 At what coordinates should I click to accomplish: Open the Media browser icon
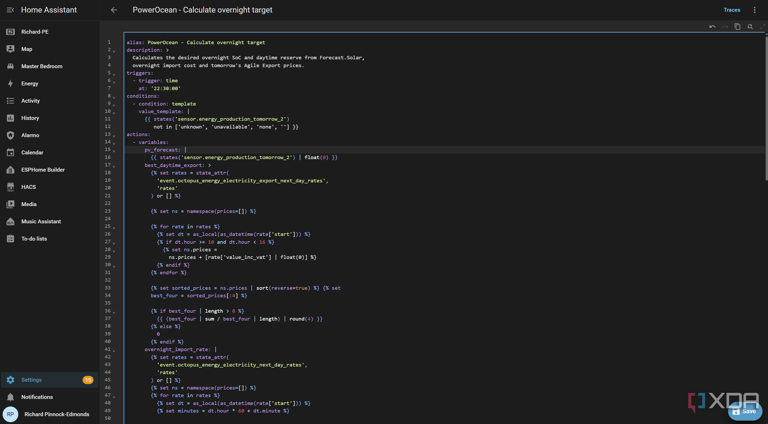(10, 204)
